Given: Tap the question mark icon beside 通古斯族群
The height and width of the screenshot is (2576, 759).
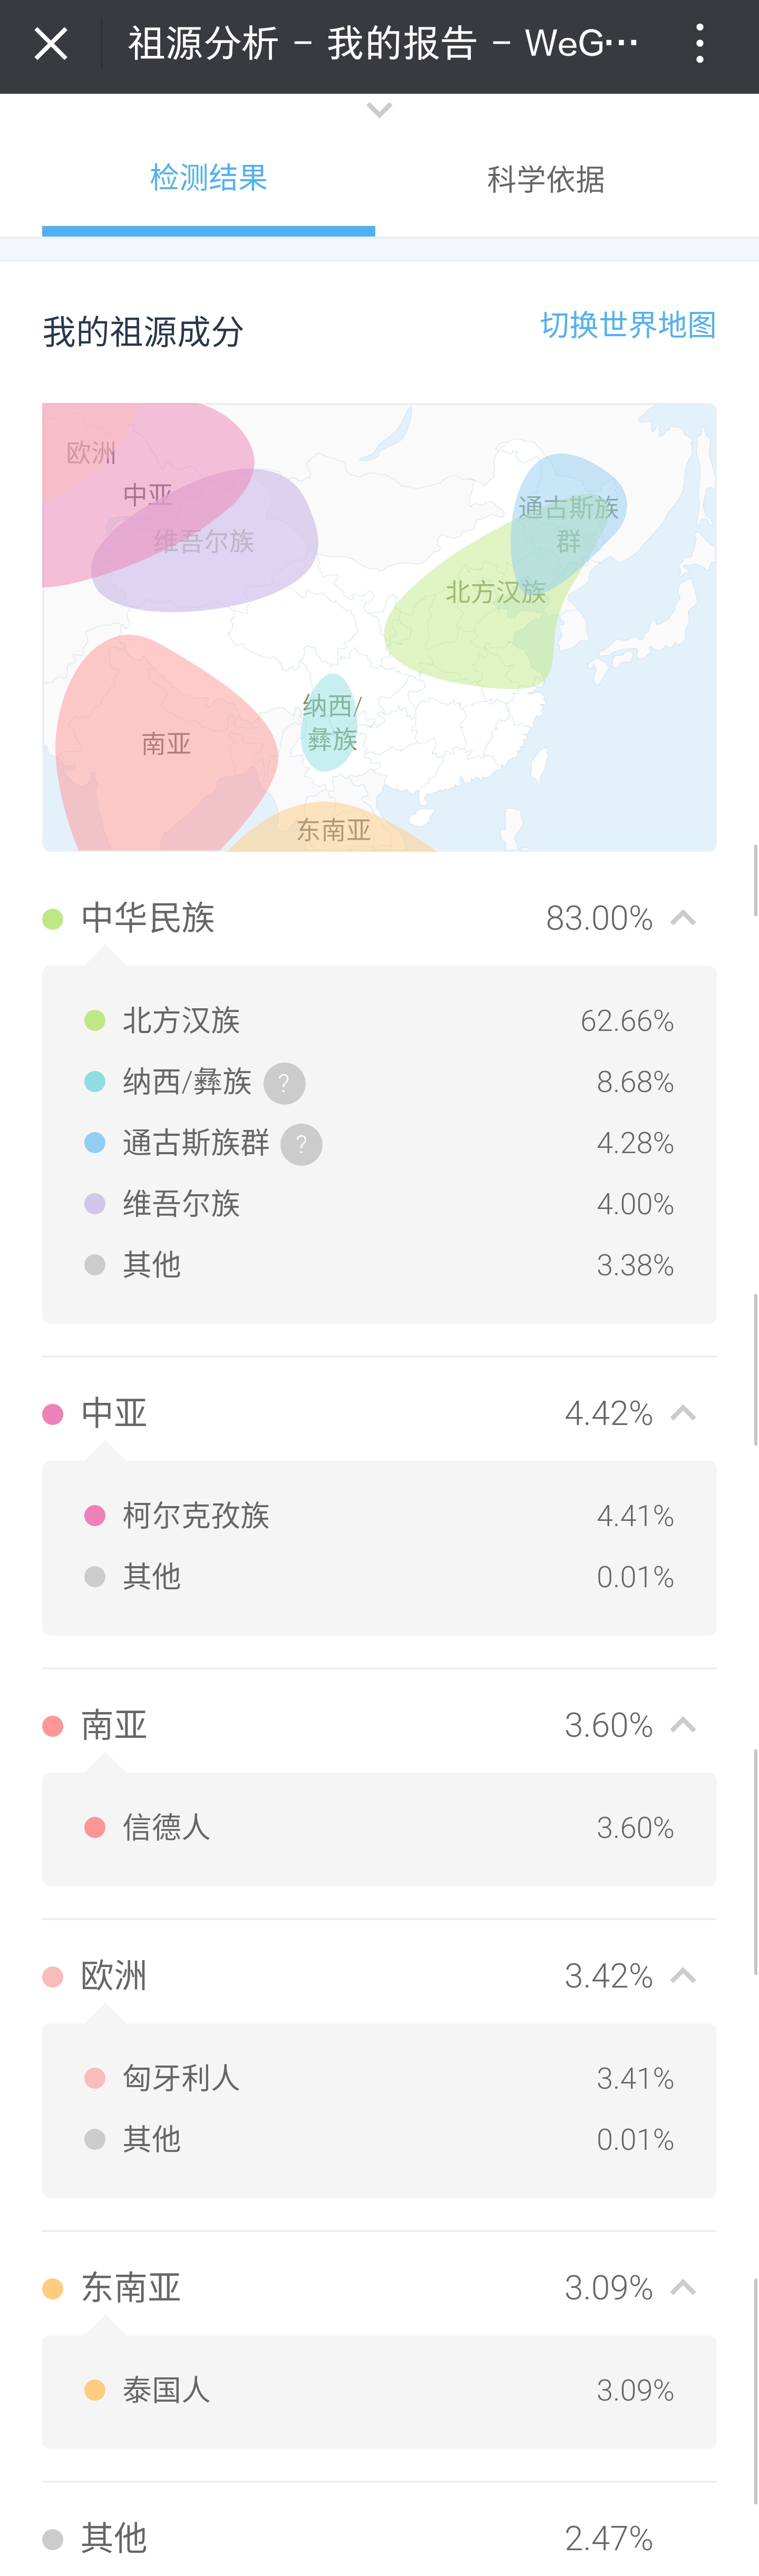Looking at the screenshot, I should pos(301,1144).
